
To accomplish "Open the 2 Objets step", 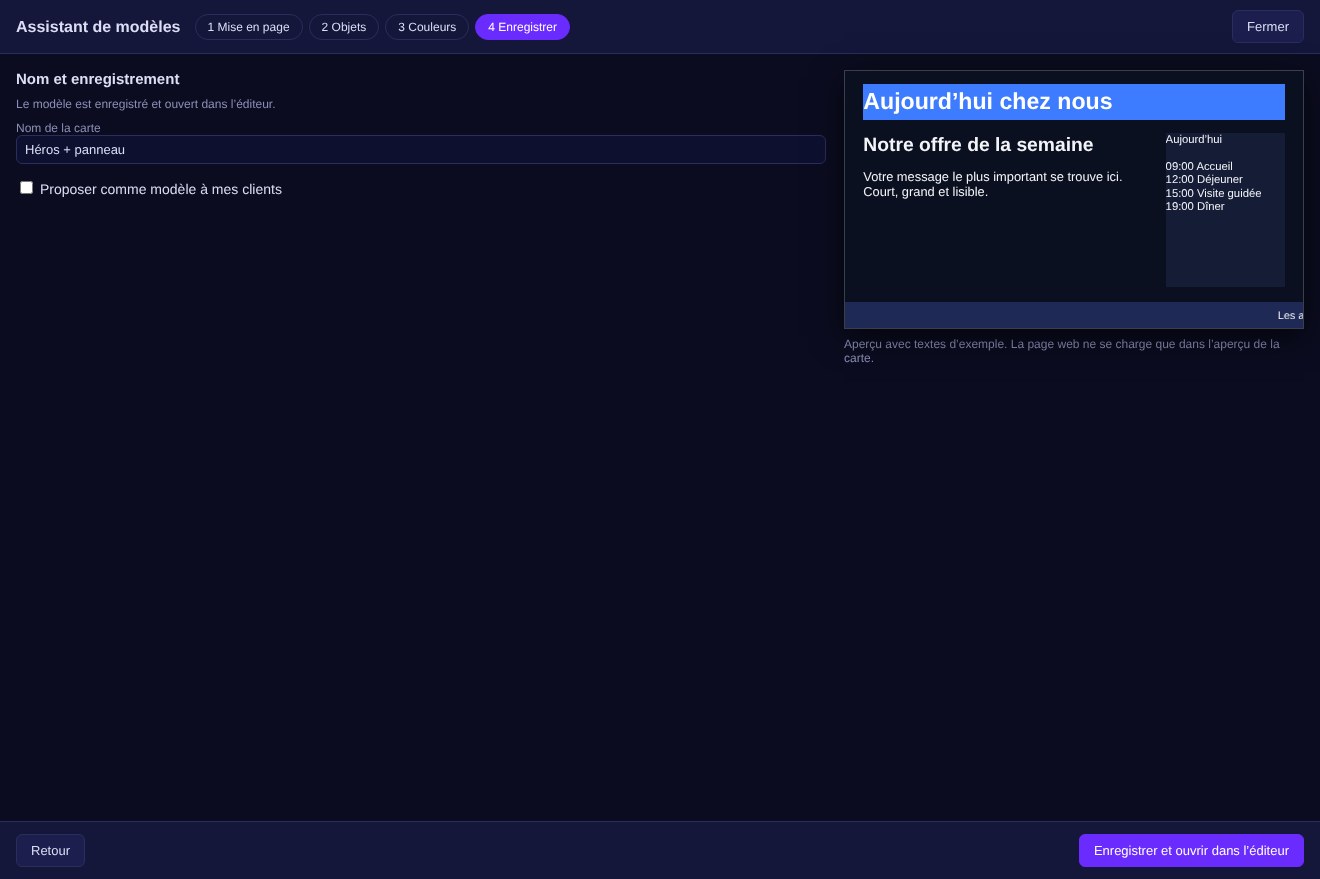I will click(x=344, y=27).
